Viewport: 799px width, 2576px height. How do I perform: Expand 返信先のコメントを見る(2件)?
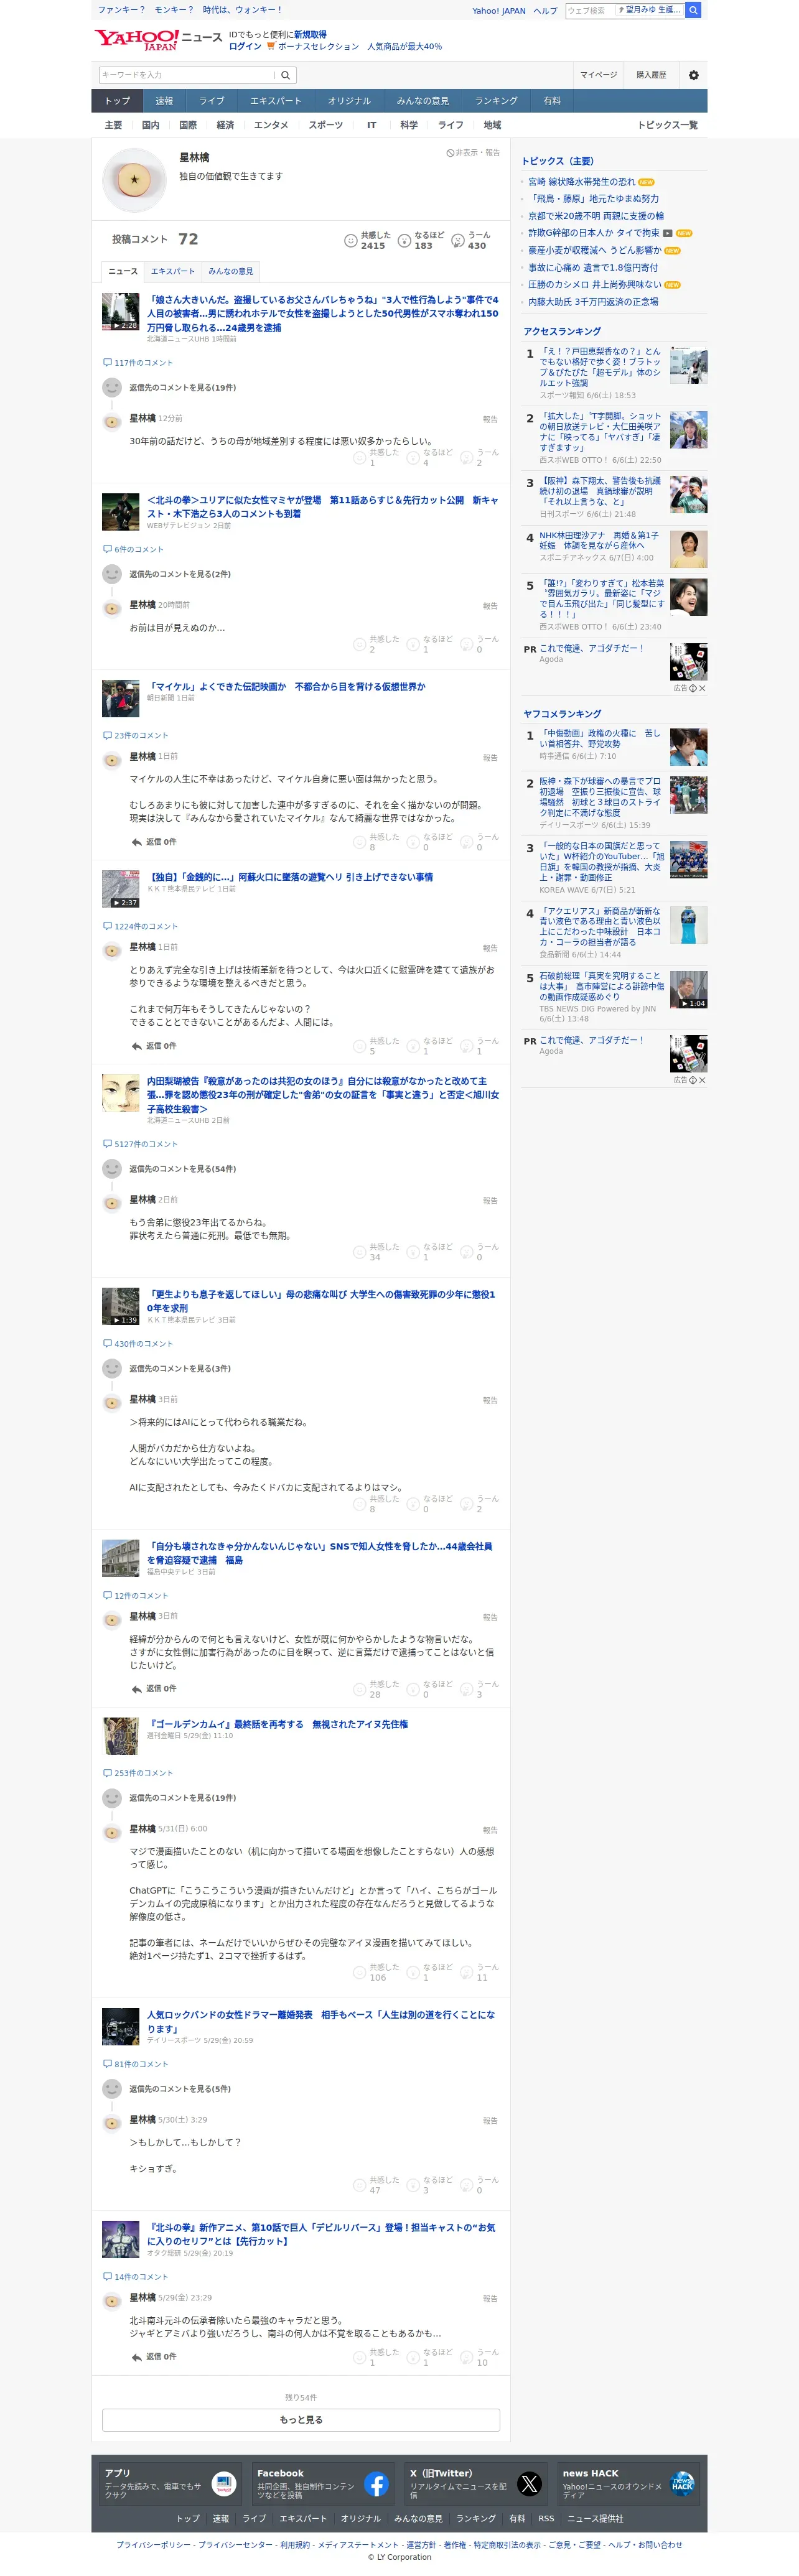click(x=180, y=575)
